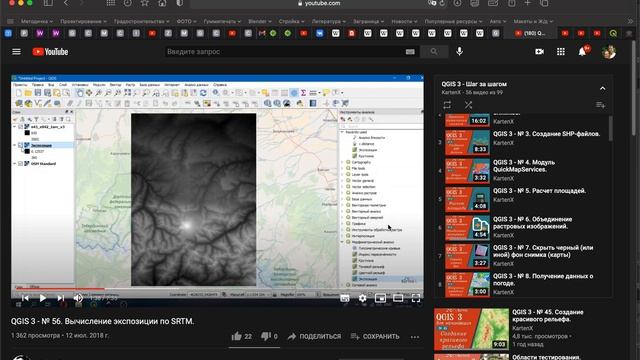This screenshot has height=360, width=640.
Task: Skip to the previous video in player
Action: [x=25, y=298]
